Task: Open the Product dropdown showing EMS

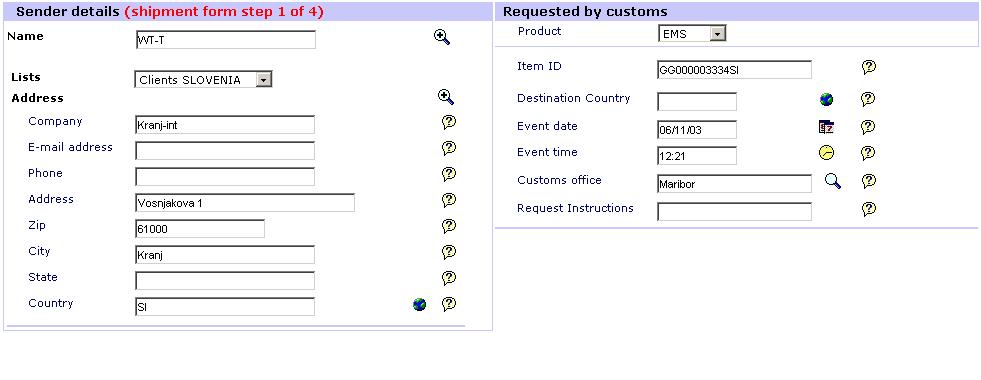Action: point(692,34)
